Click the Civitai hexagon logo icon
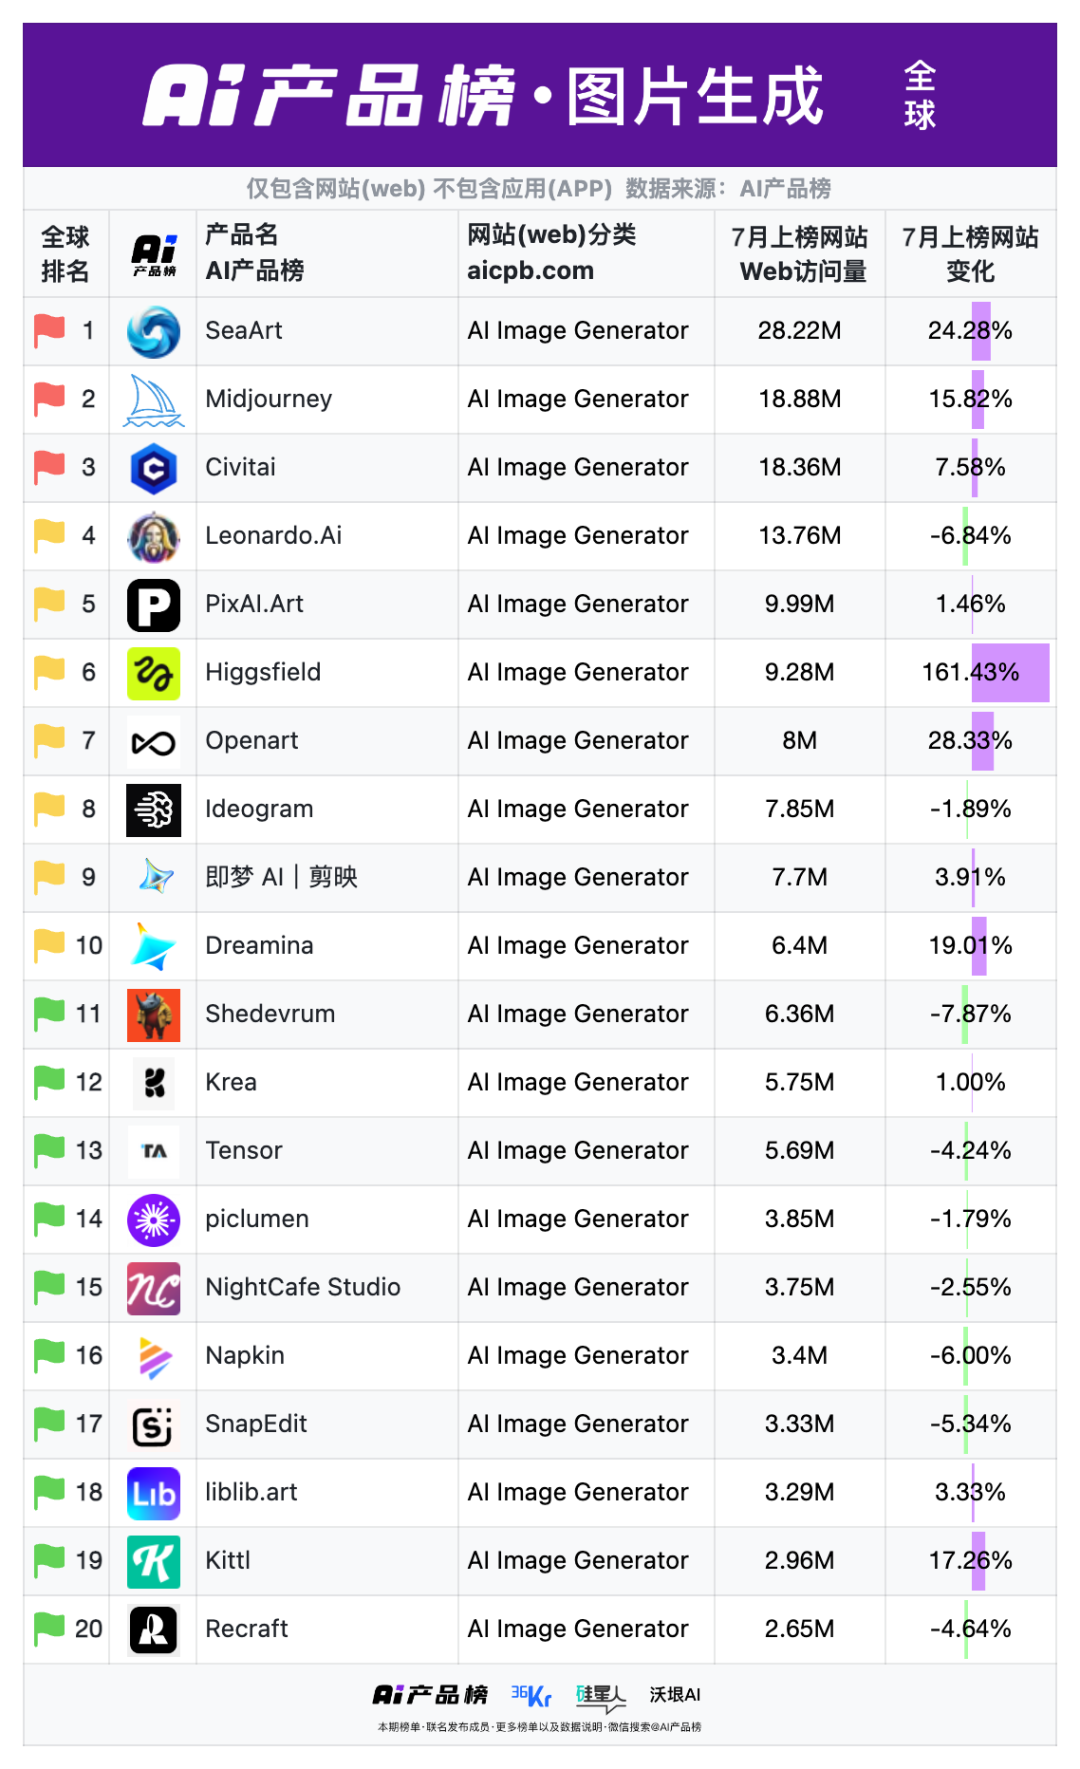 pos(153,468)
